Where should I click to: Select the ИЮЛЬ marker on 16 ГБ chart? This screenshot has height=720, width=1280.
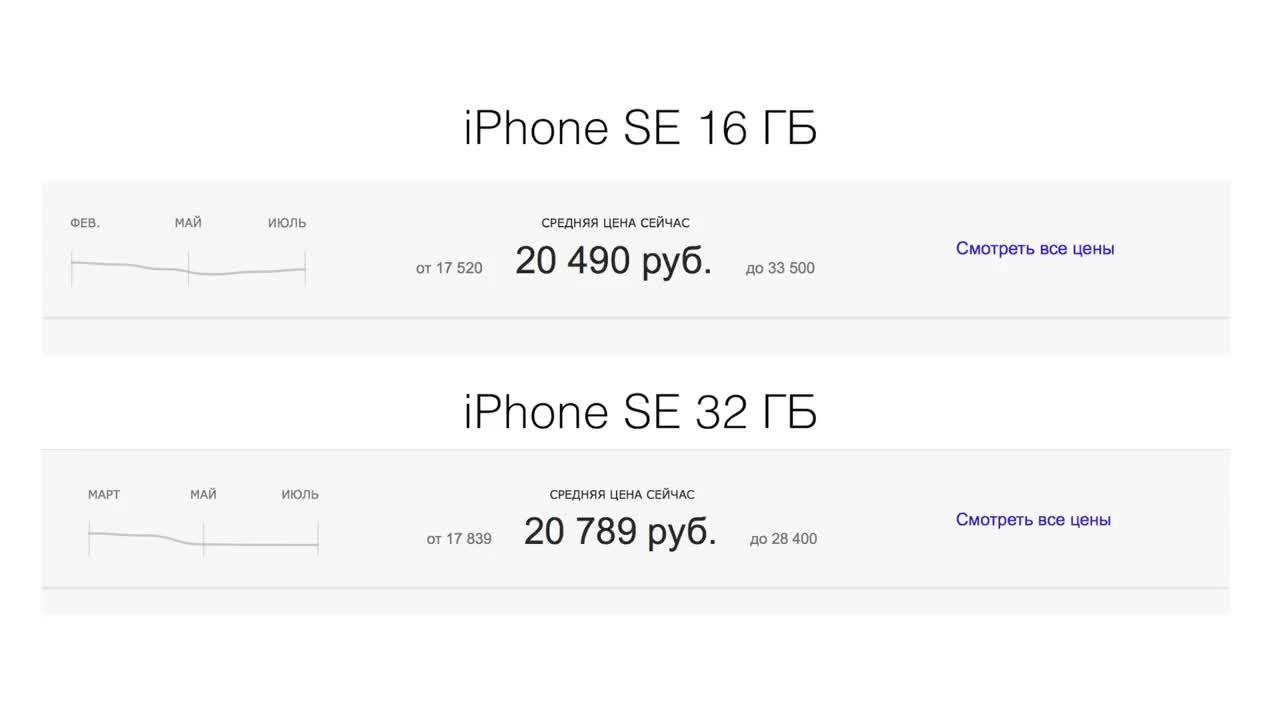287,223
